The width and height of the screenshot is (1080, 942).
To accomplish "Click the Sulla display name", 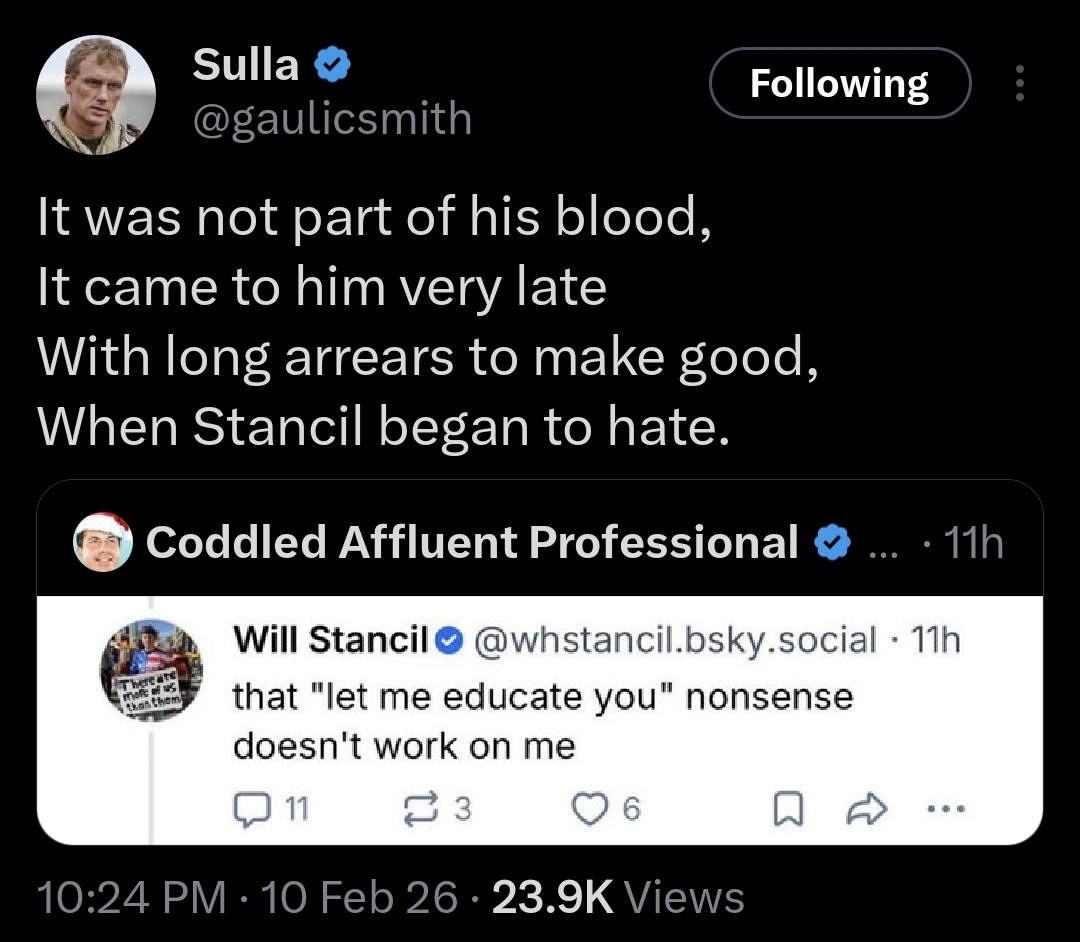I will click(x=245, y=65).
